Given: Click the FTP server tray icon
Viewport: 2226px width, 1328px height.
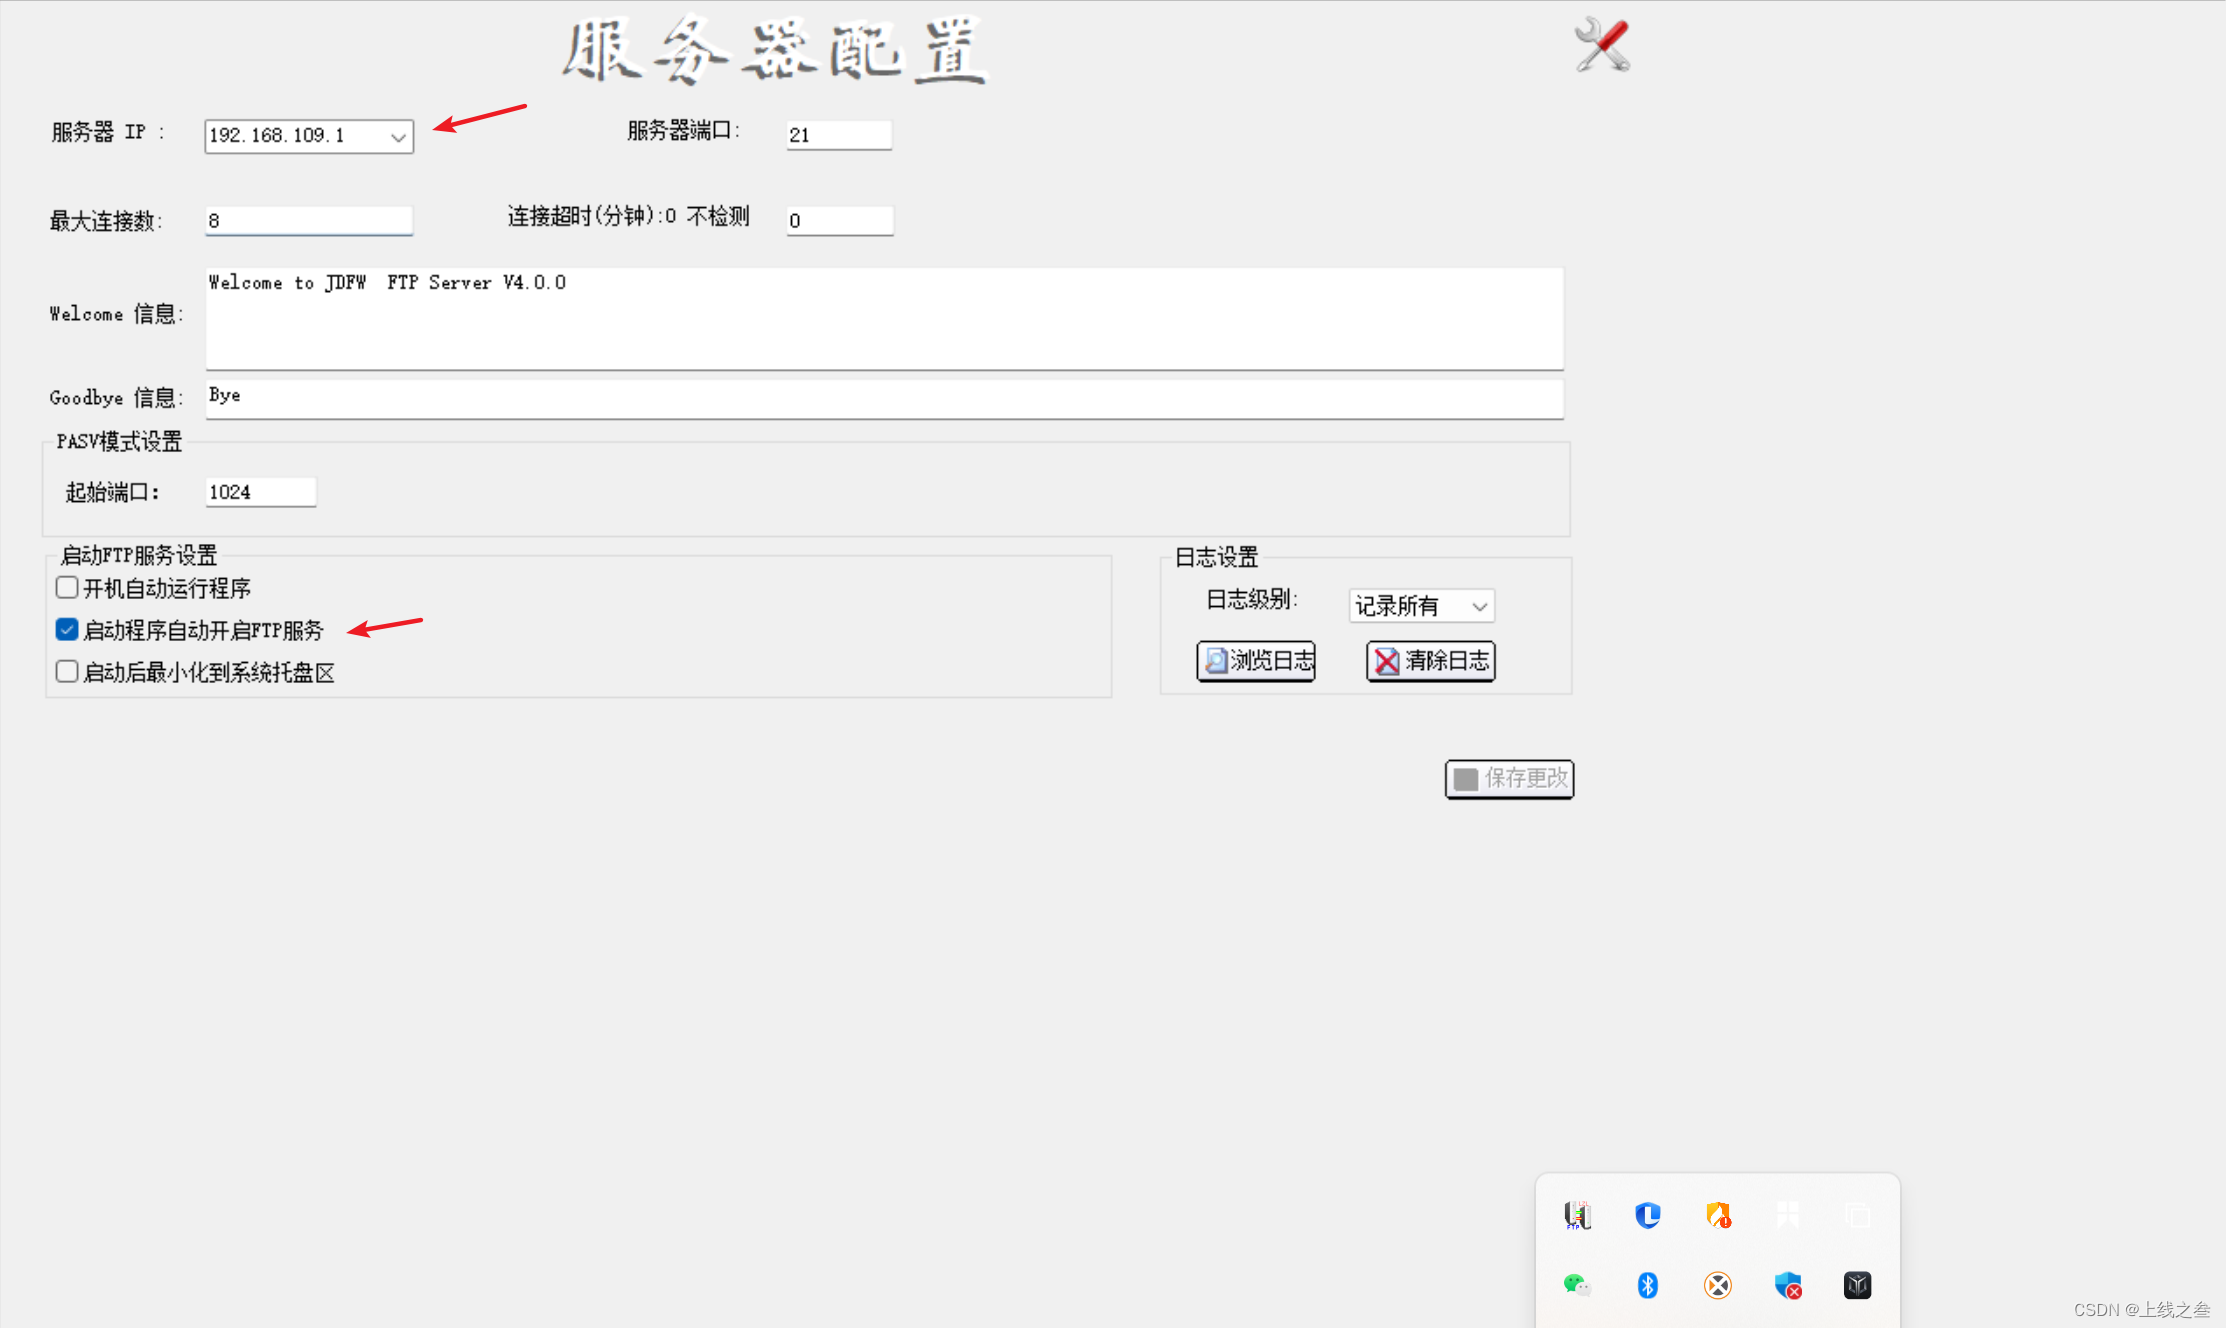Looking at the screenshot, I should tap(1577, 1215).
